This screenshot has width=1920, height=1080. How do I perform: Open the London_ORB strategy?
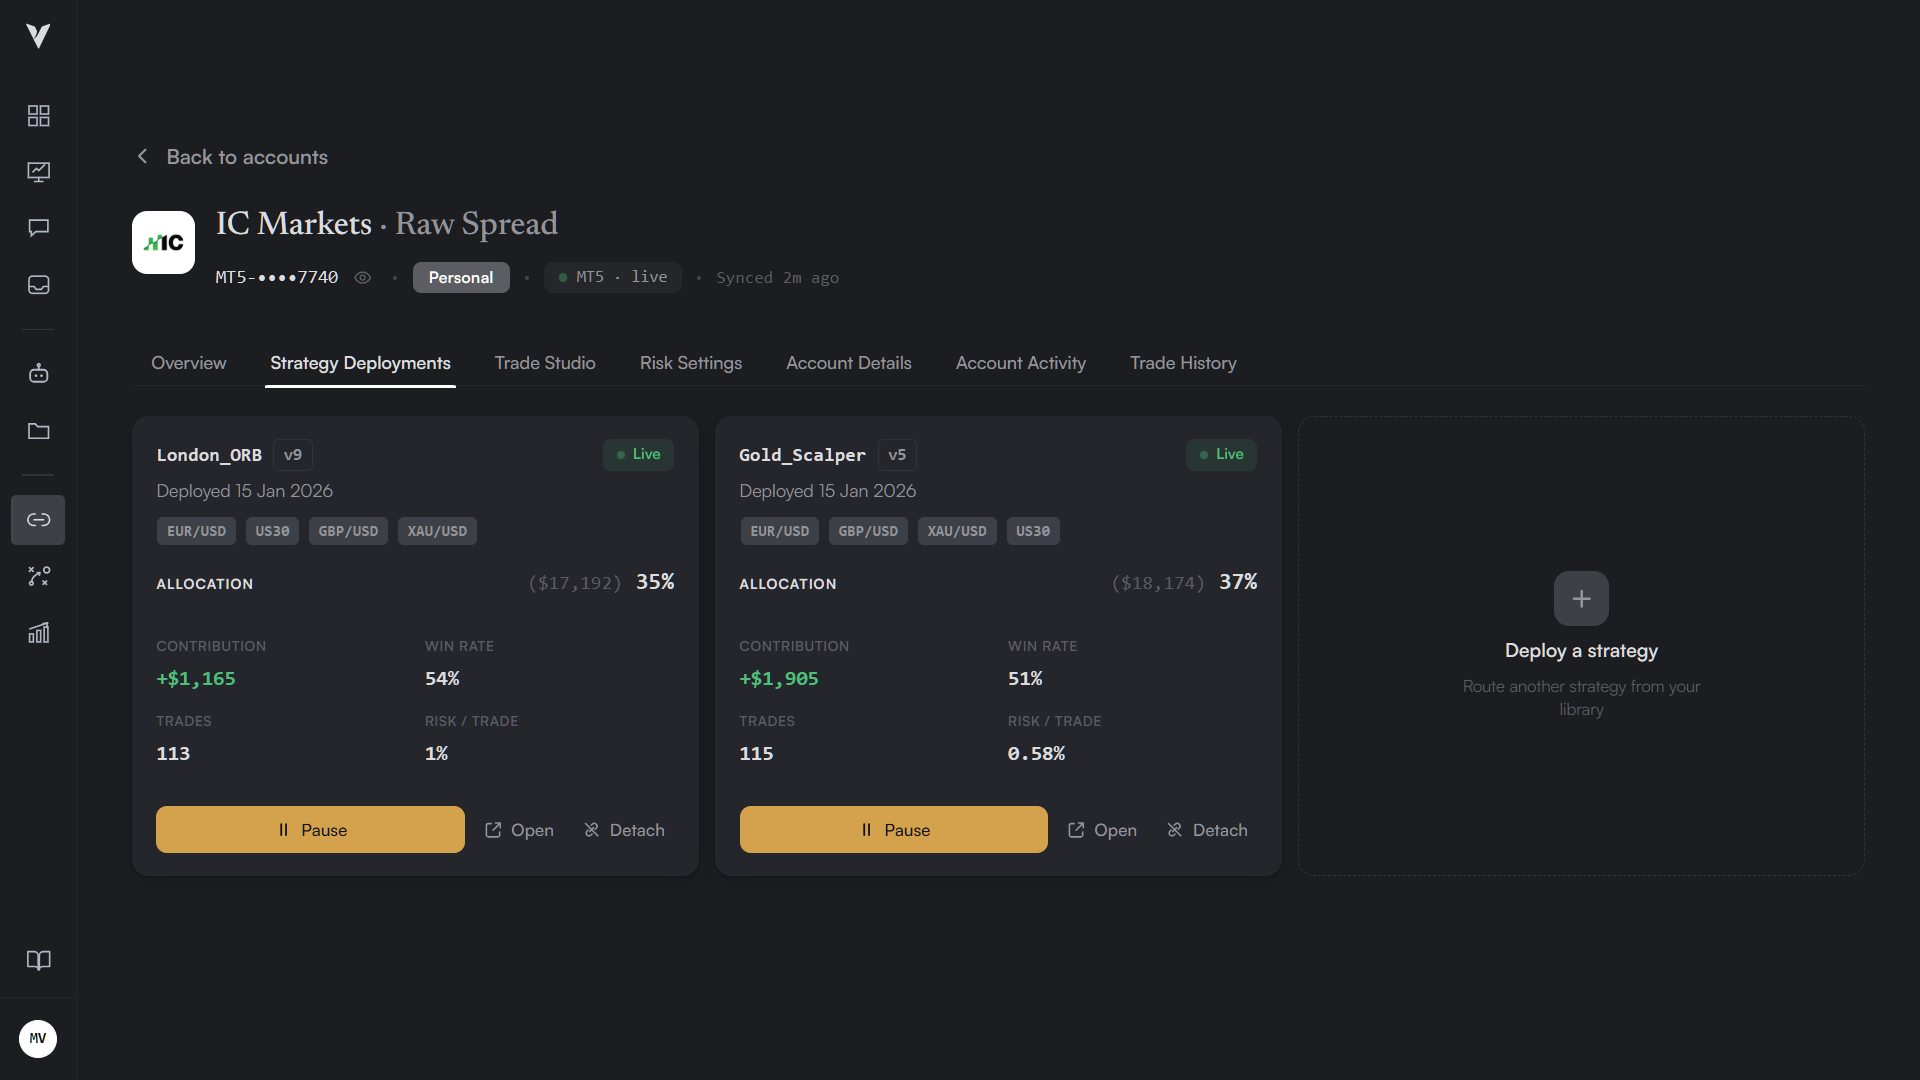pyautogui.click(x=519, y=830)
